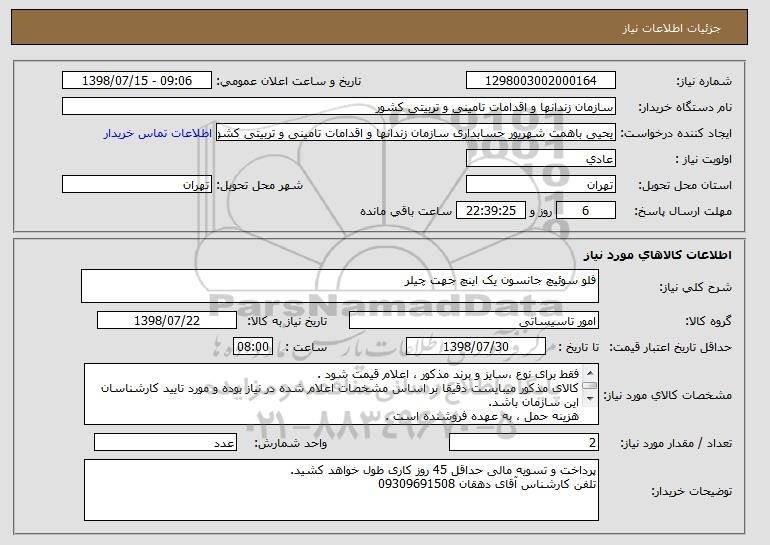Click the توضیحات خریدار label
The height and width of the screenshot is (545, 770).
[x=691, y=491]
